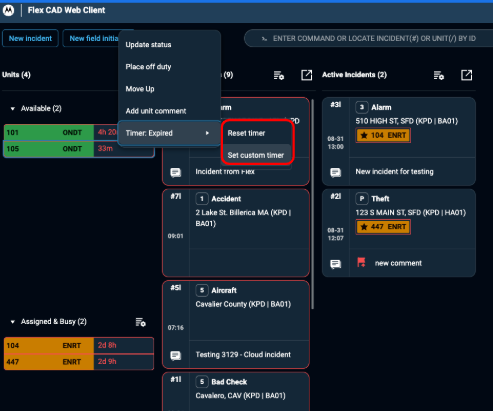Click priority 5 badge on Bad Check incident

click(202, 382)
